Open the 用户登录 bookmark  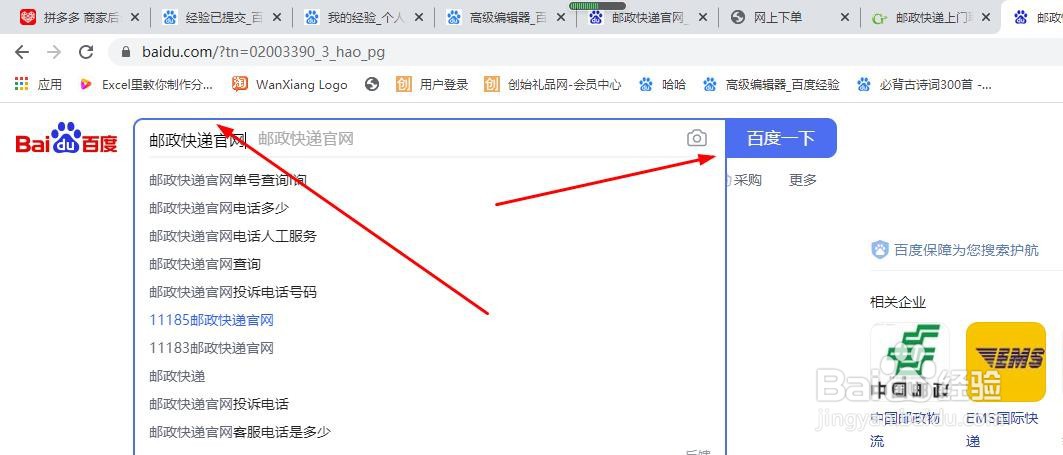coord(433,84)
